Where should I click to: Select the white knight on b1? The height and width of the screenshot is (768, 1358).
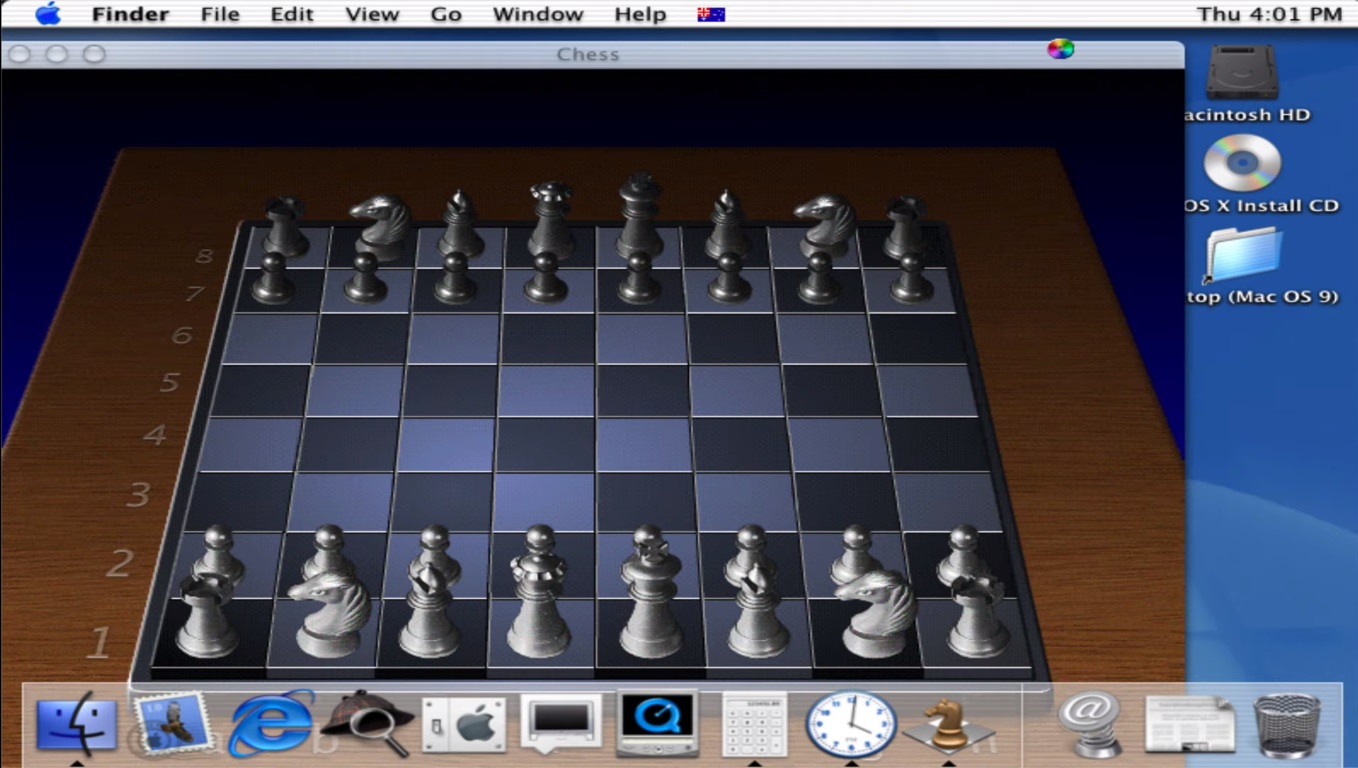point(329,614)
